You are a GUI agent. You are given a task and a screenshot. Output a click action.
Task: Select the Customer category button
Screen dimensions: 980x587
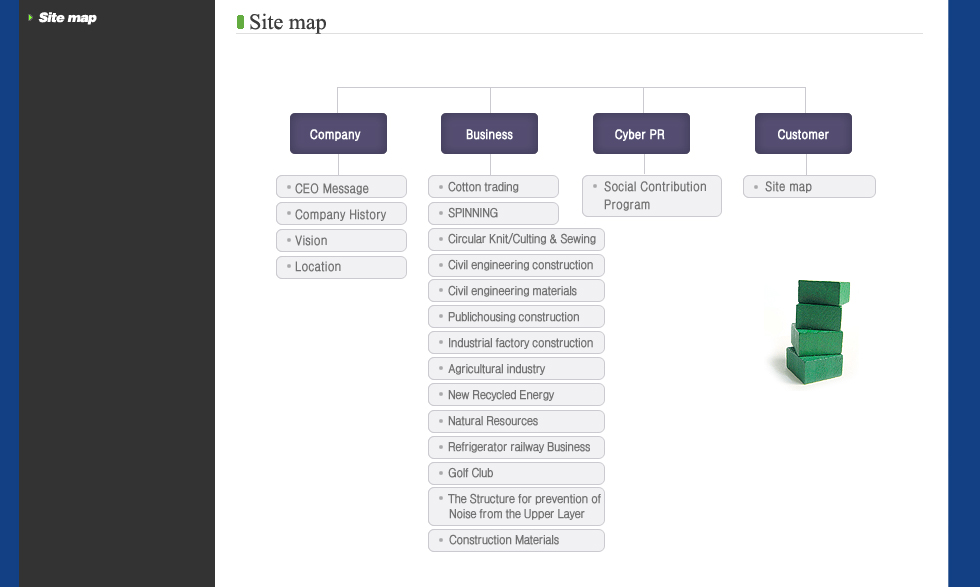tap(803, 134)
